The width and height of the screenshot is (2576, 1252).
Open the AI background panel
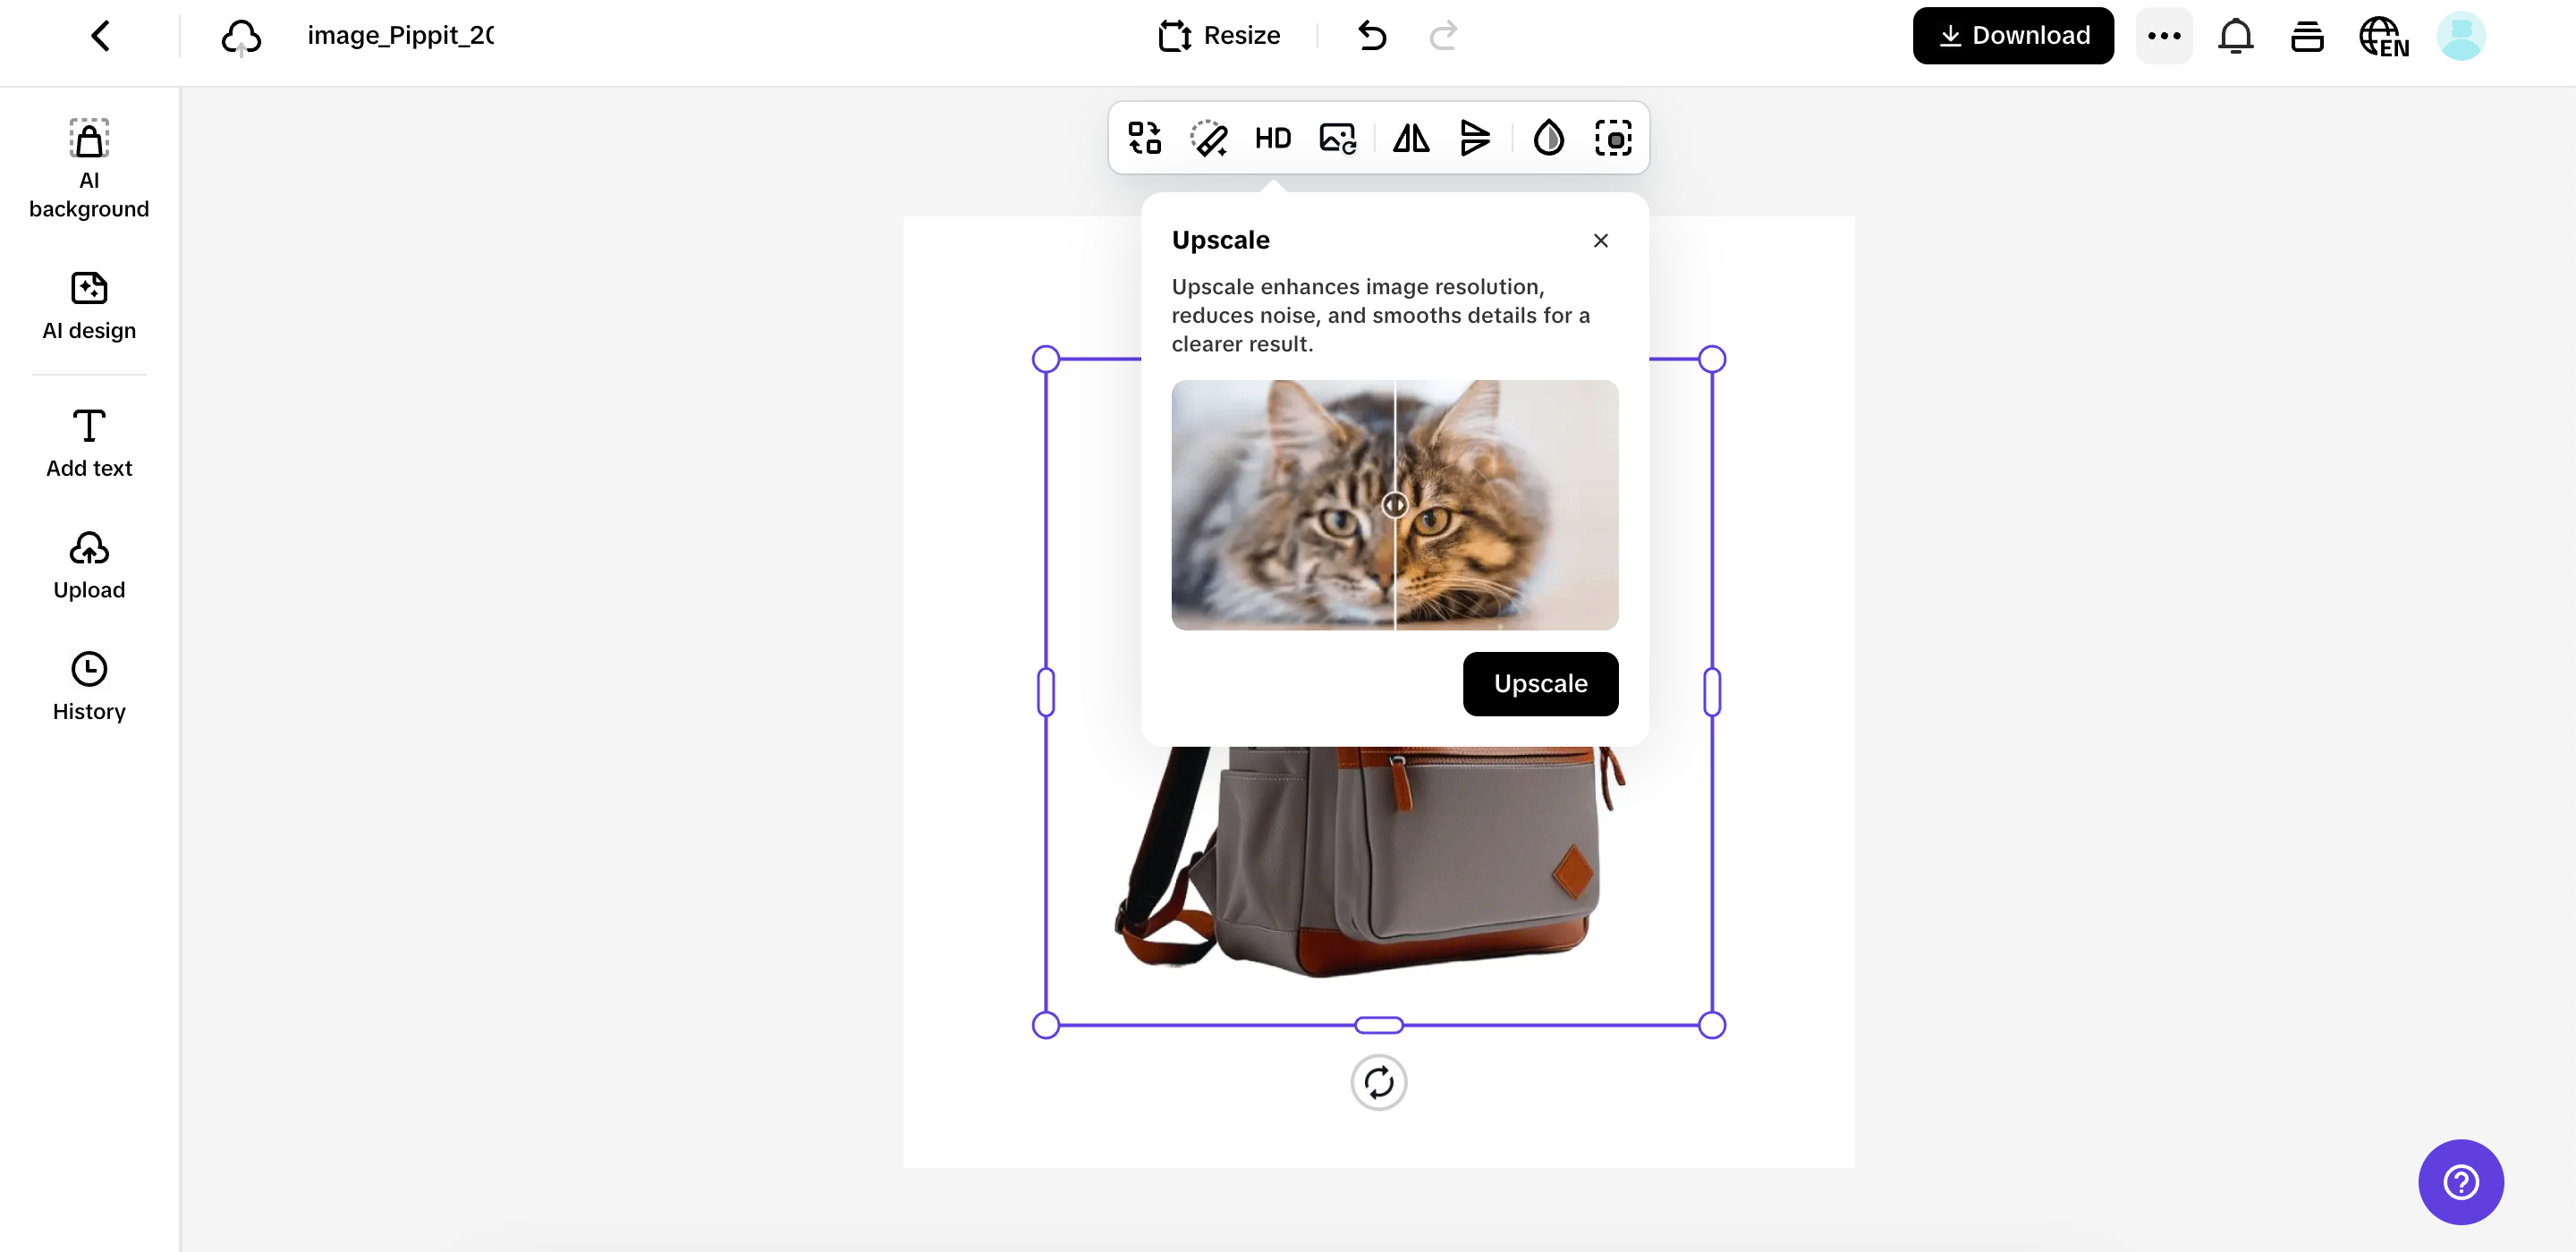(88, 168)
